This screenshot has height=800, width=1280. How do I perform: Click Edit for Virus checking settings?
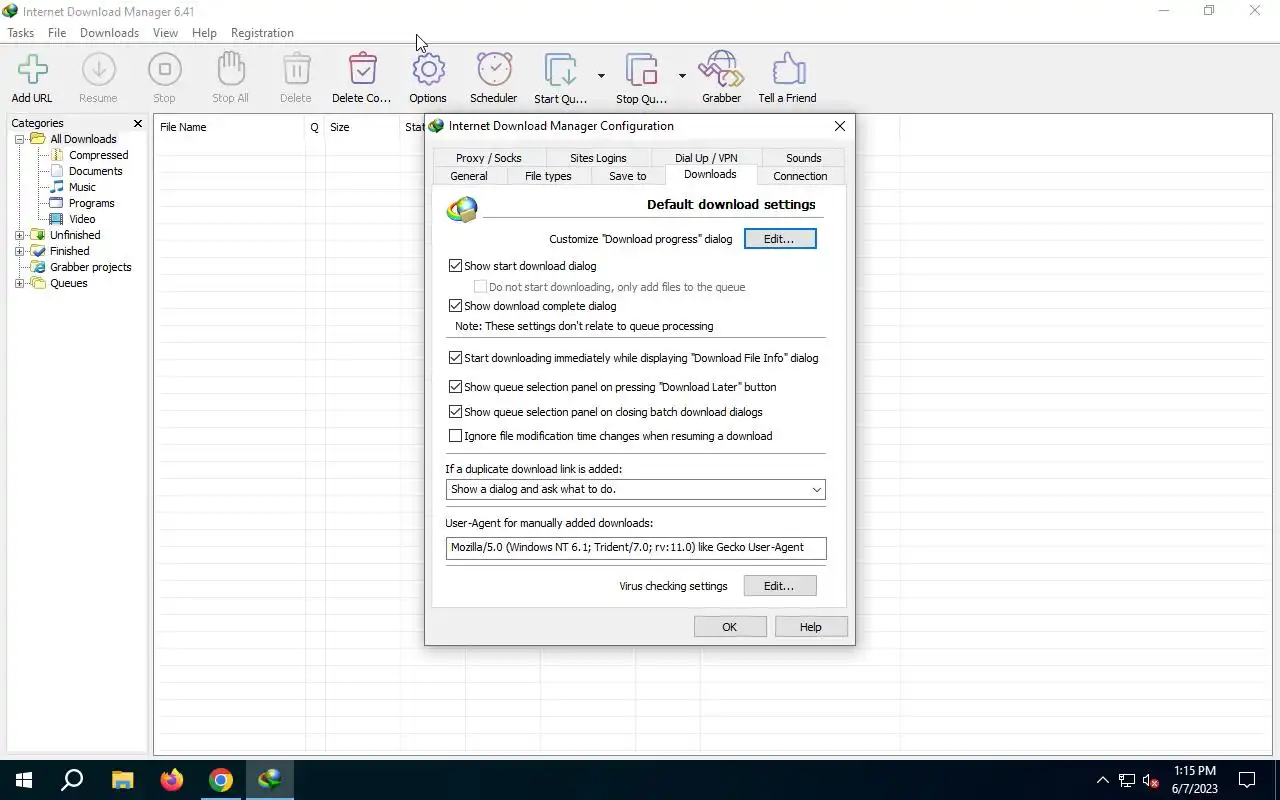click(x=780, y=586)
